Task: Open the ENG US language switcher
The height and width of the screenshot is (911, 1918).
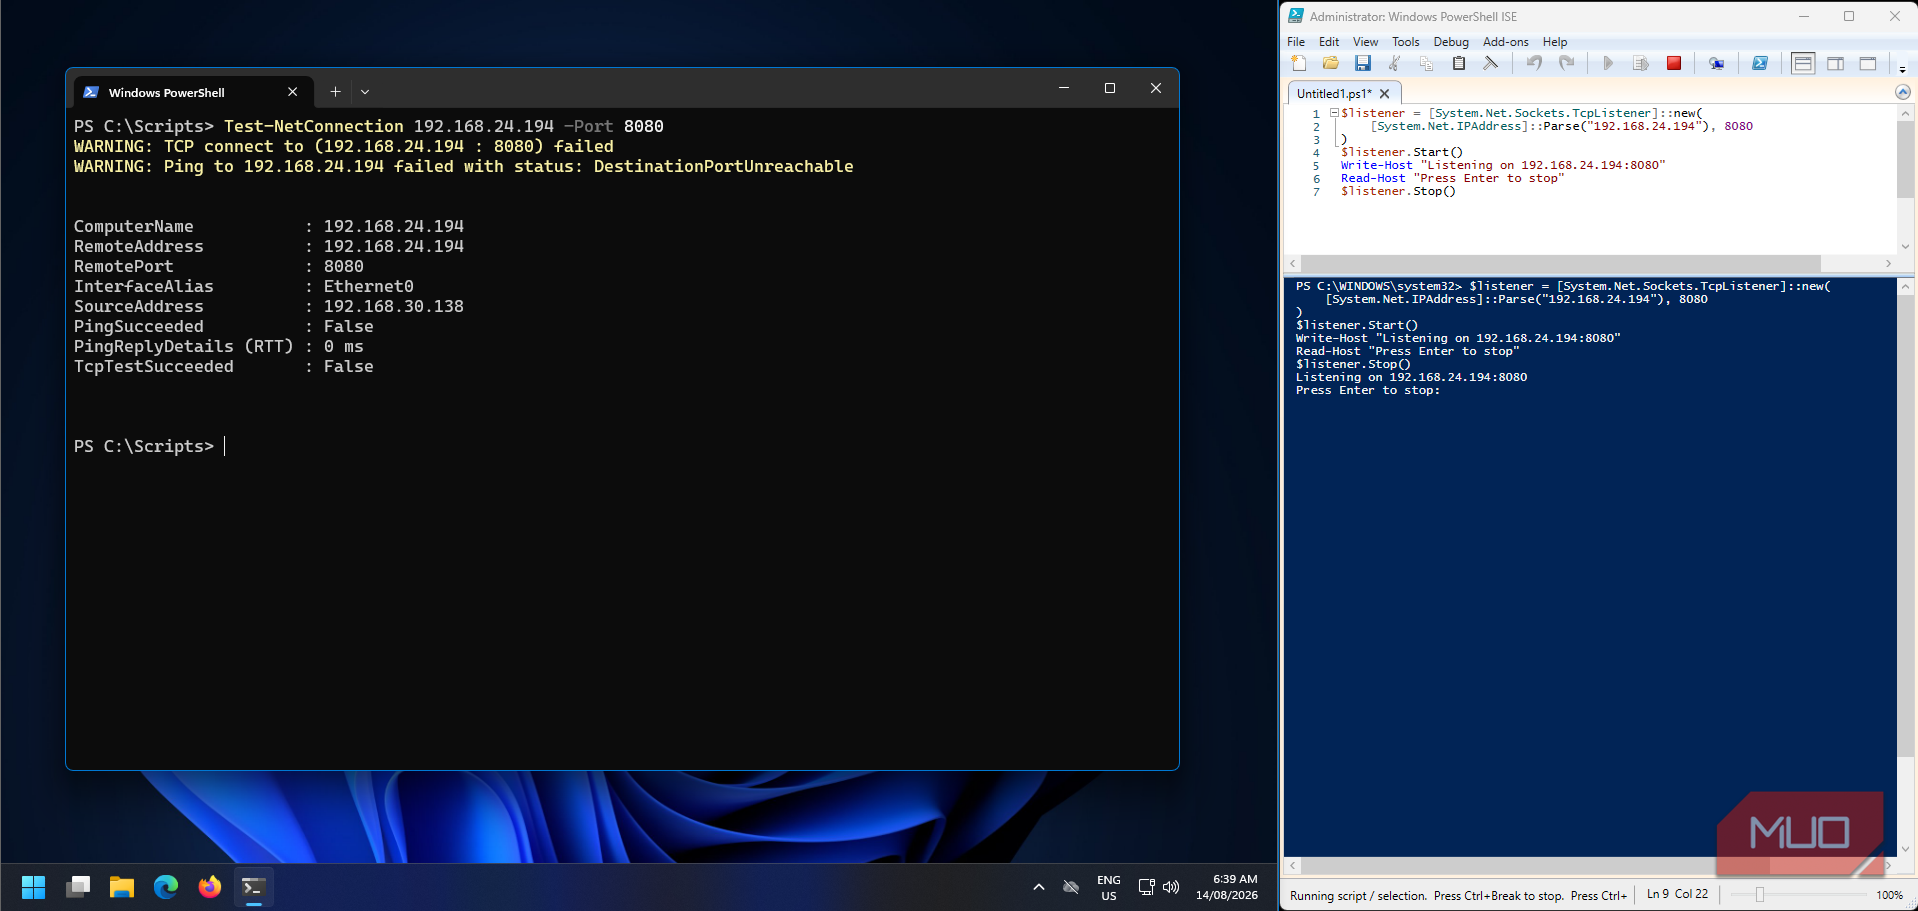Action: pyautogui.click(x=1109, y=888)
